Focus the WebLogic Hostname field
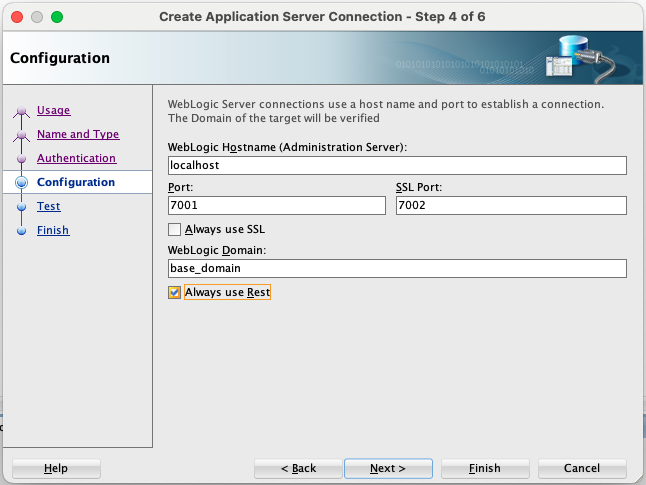646x485 pixels. pyautogui.click(x=397, y=165)
